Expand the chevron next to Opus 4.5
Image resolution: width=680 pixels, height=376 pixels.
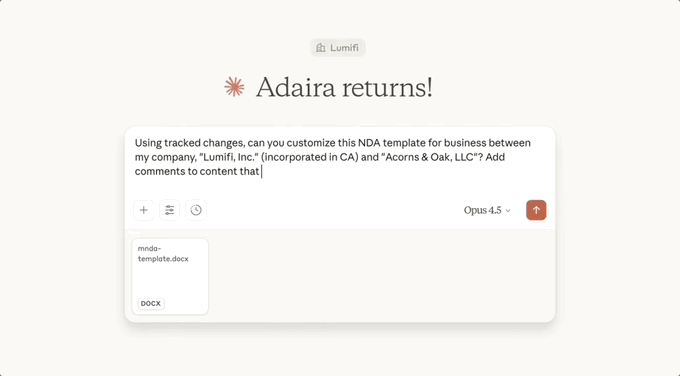(x=508, y=211)
